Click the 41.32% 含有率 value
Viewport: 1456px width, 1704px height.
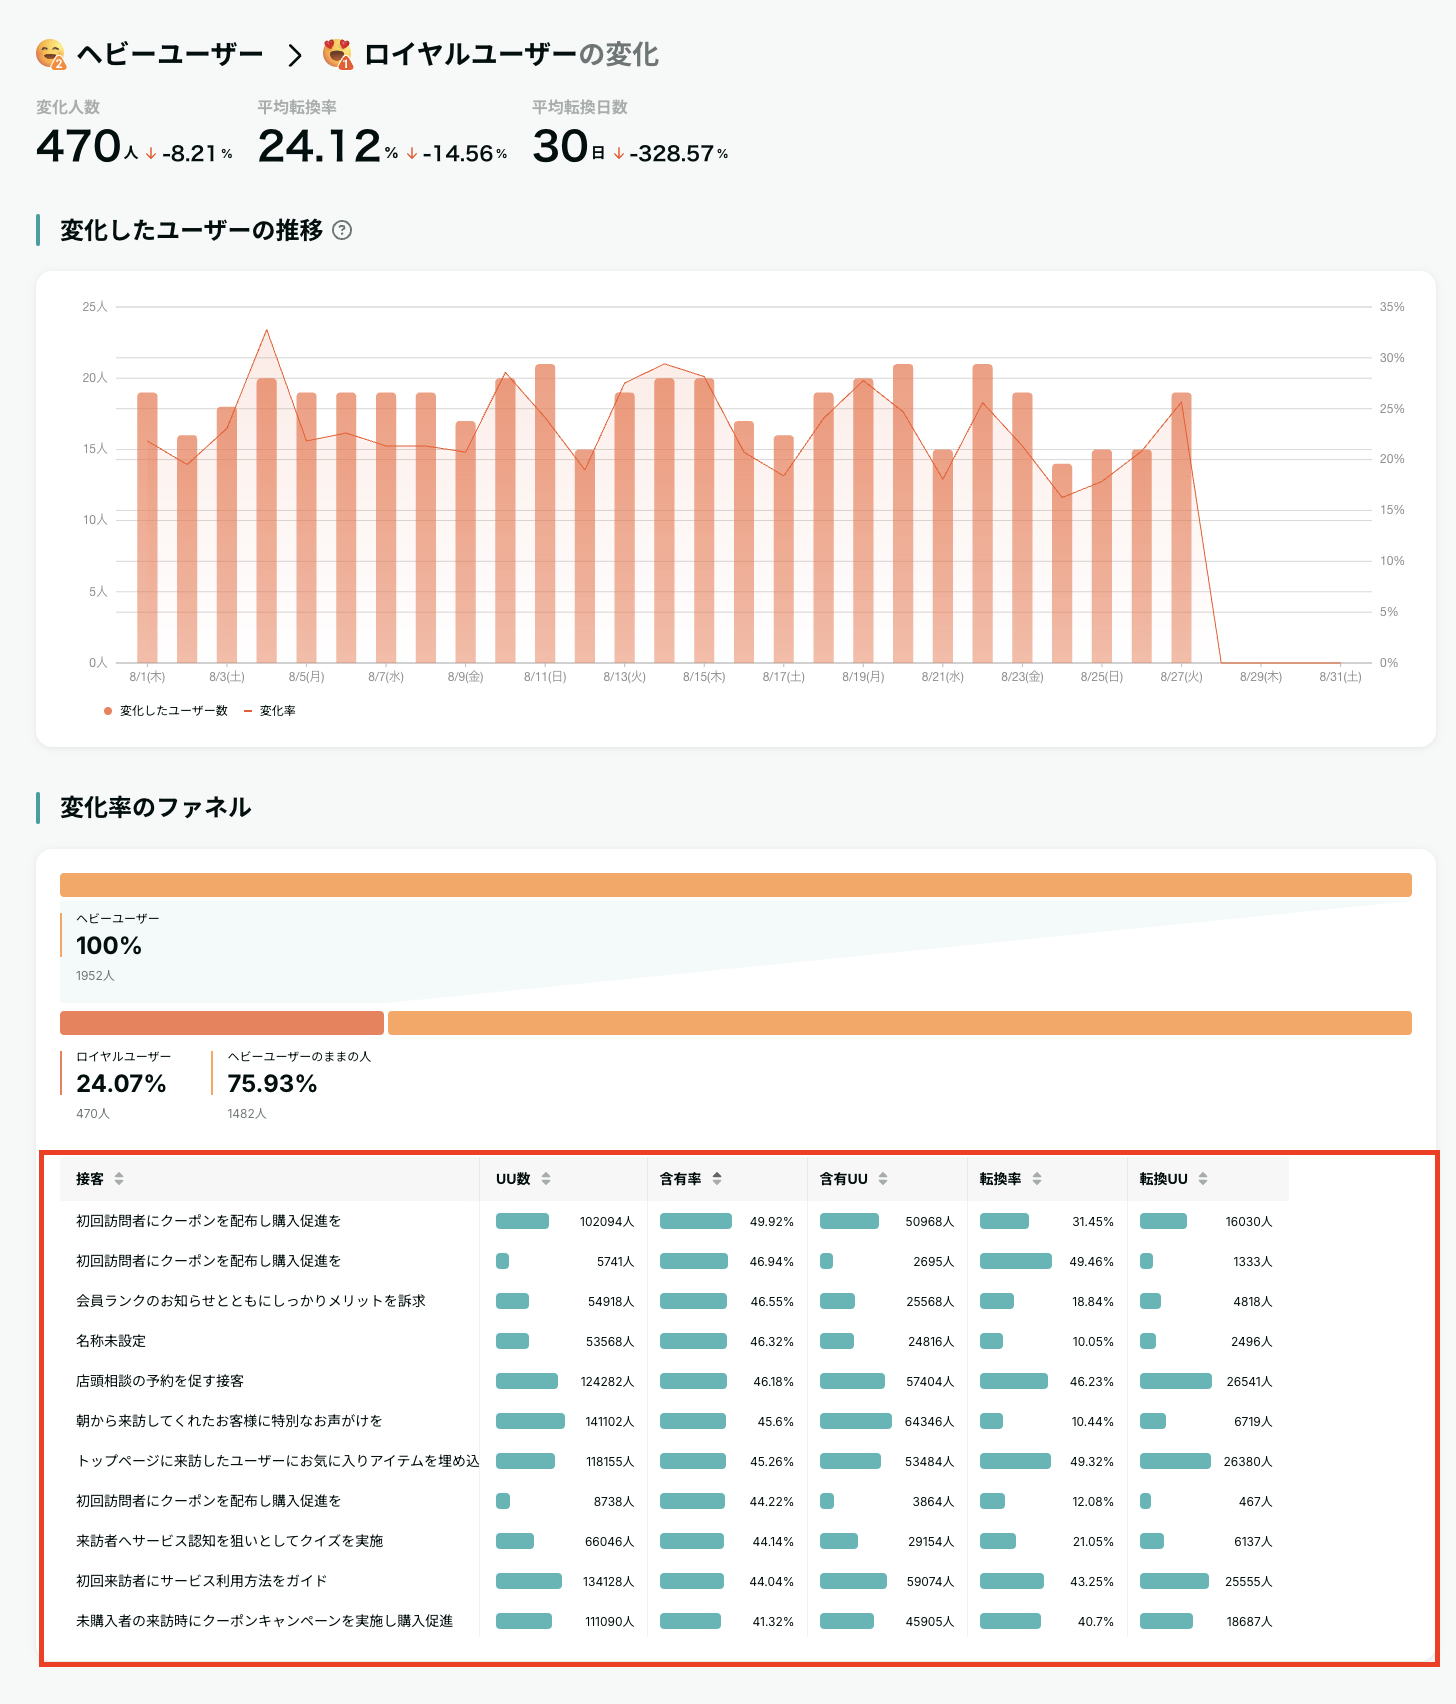(773, 1622)
